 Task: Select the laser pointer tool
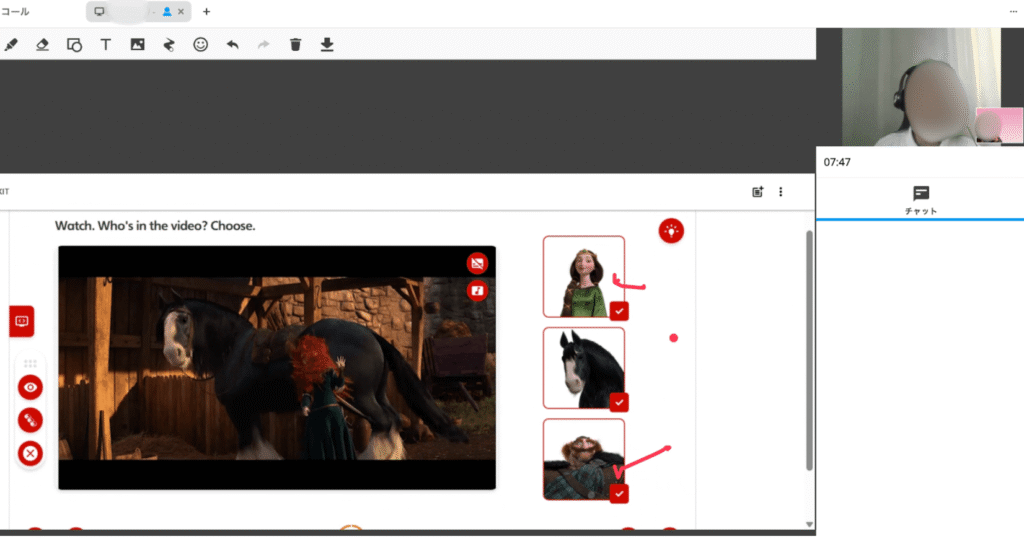pos(169,44)
